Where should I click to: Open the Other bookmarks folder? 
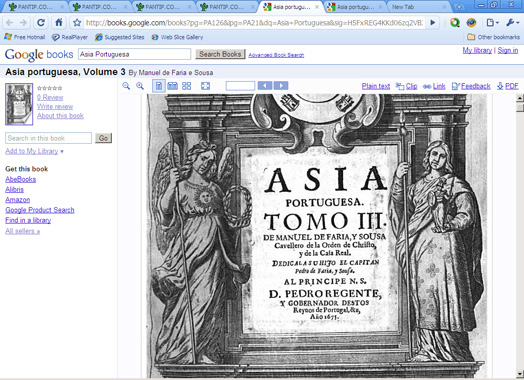(494, 37)
